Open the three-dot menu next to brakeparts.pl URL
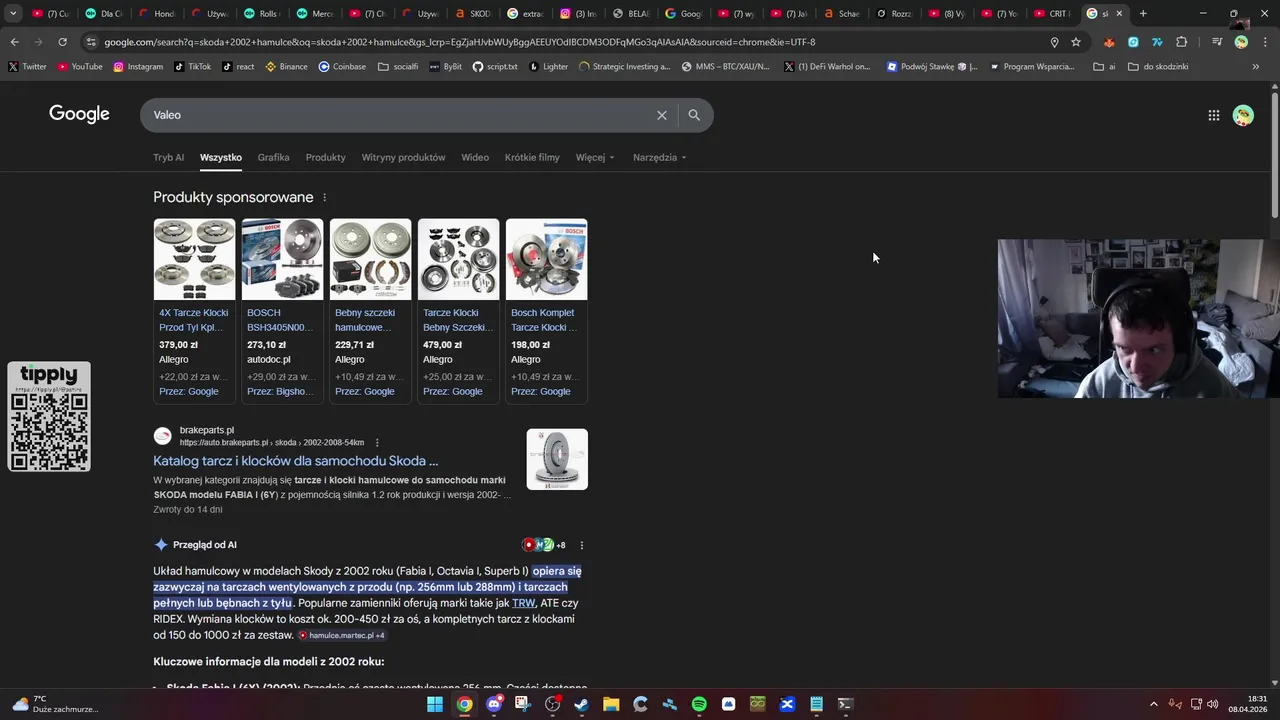Viewport: 1280px width, 720px height. click(x=377, y=442)
